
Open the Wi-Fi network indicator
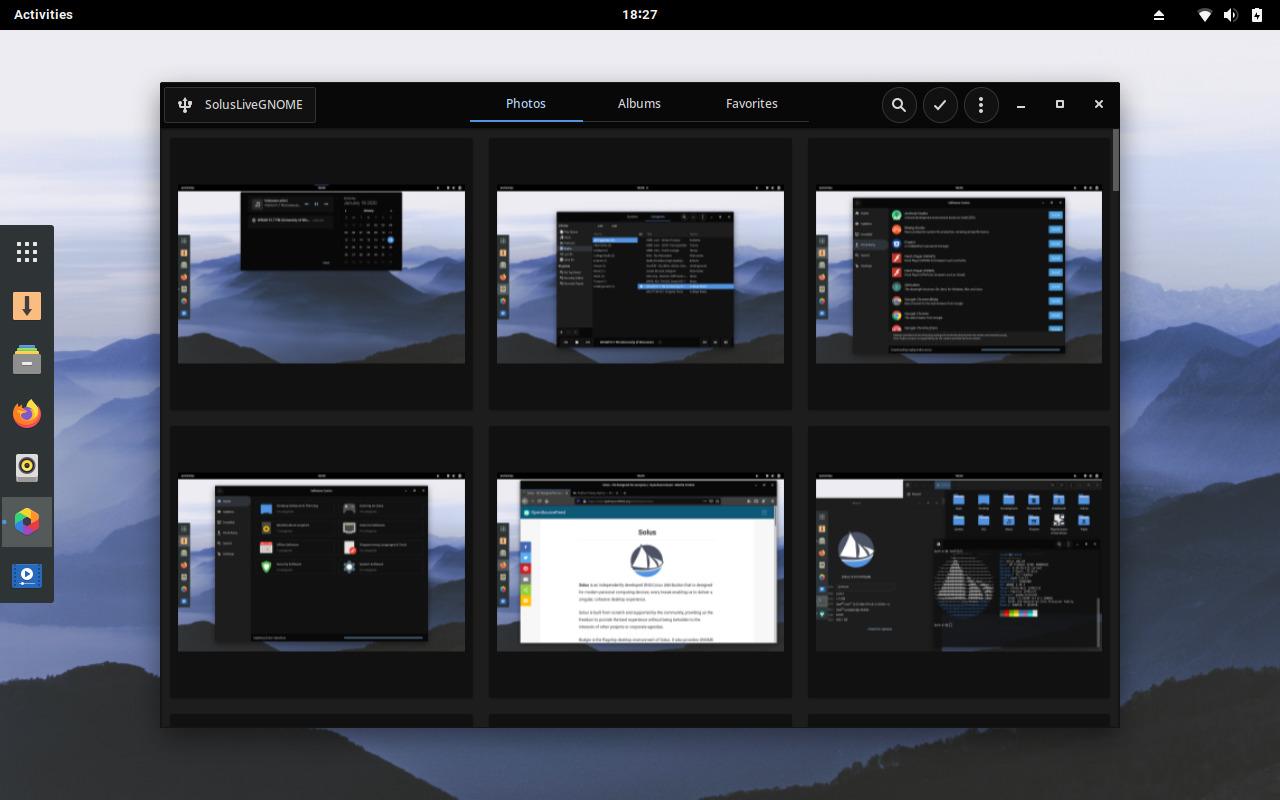point(1206,15)
